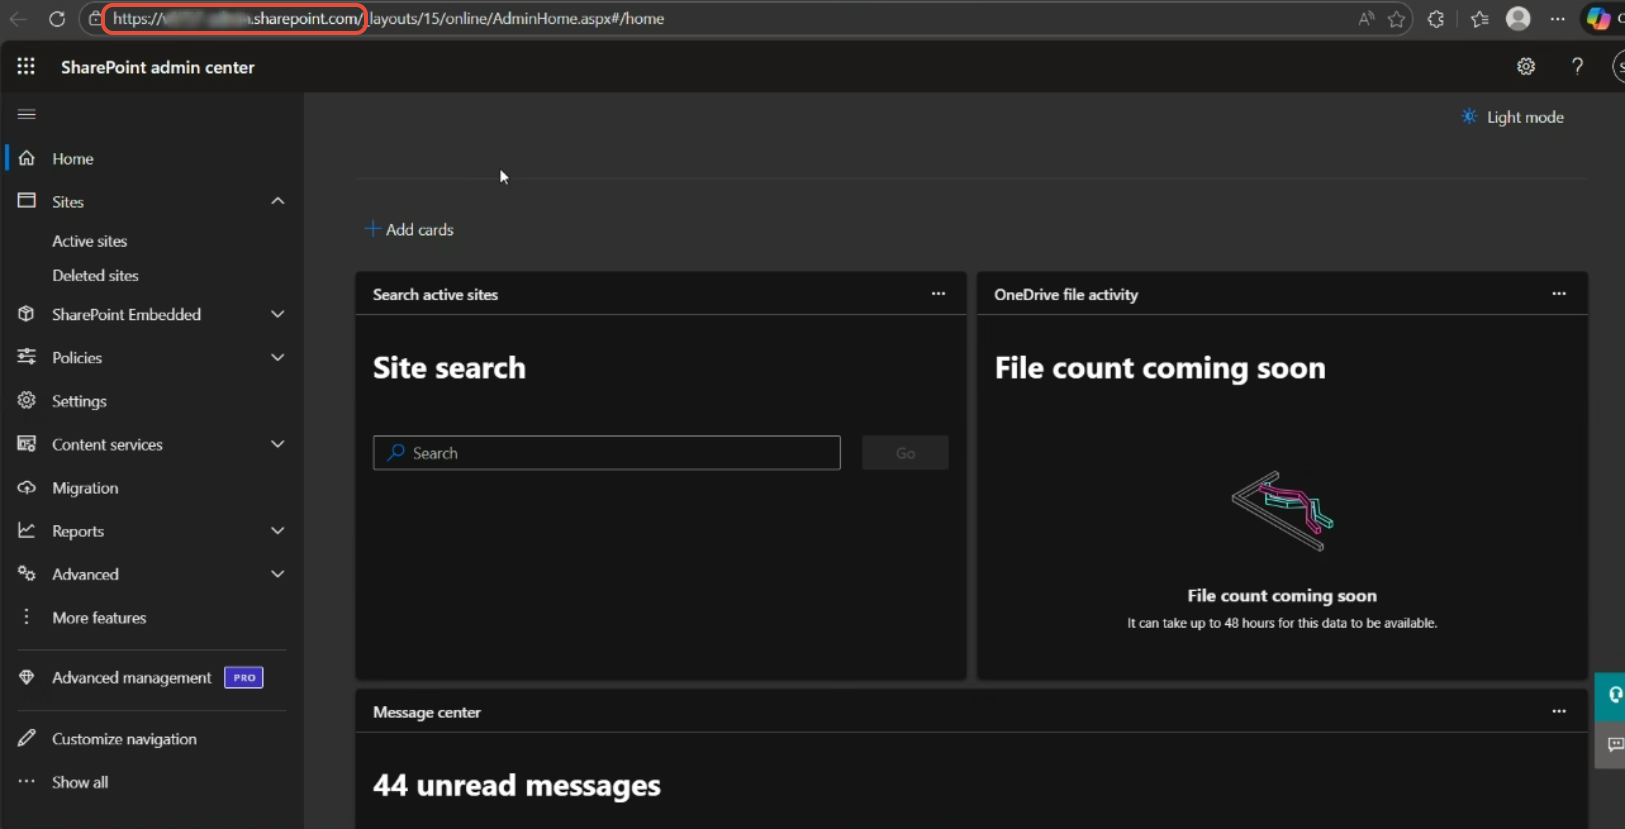This screenshot has width=1625, height=829.
Task: Expand the Reports chevron
Action: click(x=278, y=531)
